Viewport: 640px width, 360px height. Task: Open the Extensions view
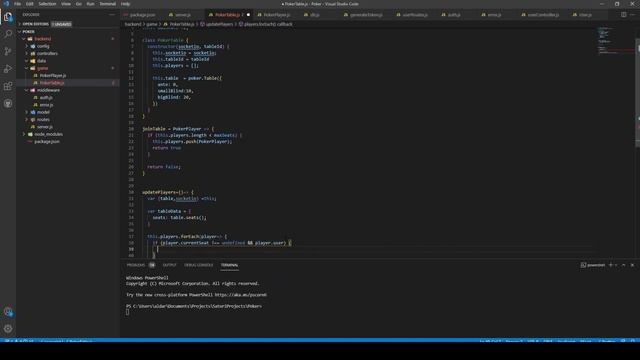click(x=8, y=87)
